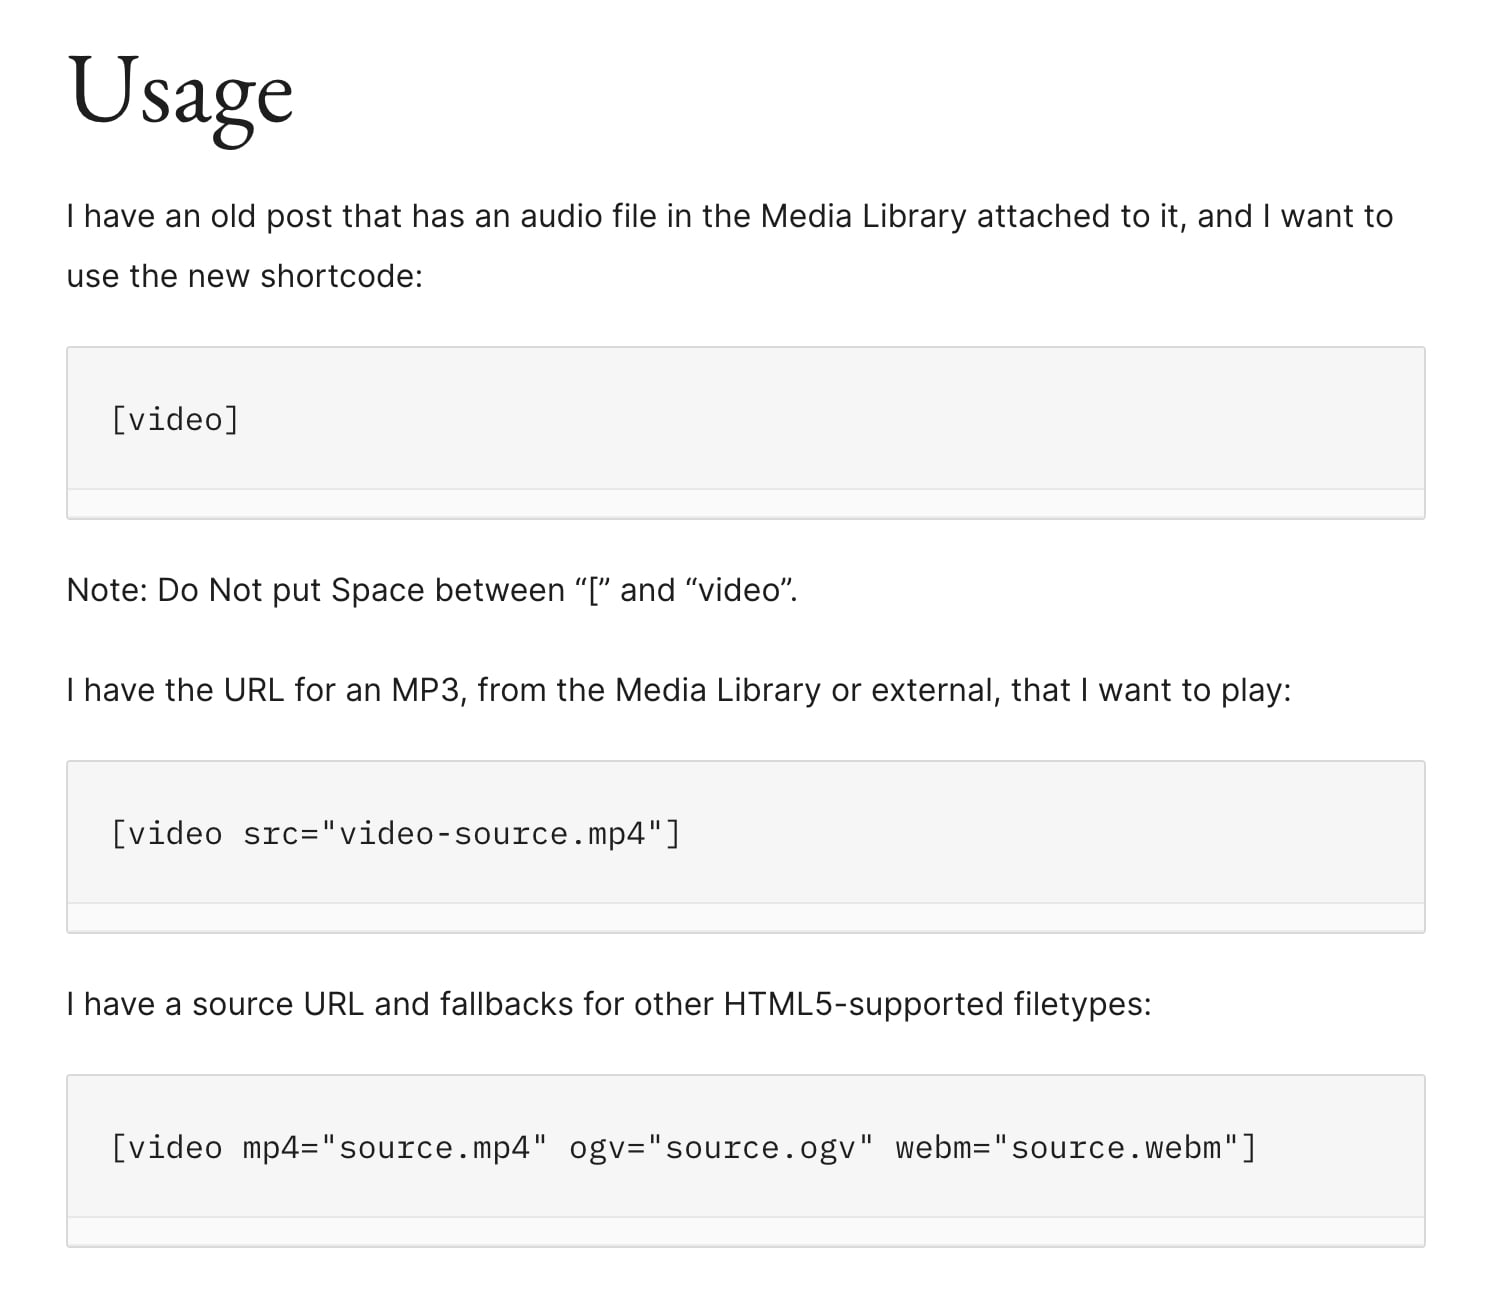Viewport: 1492px width, 1305px height.
Task: Click "Media Library" in the MP3 URL sentence
Action: pos(717,690)
